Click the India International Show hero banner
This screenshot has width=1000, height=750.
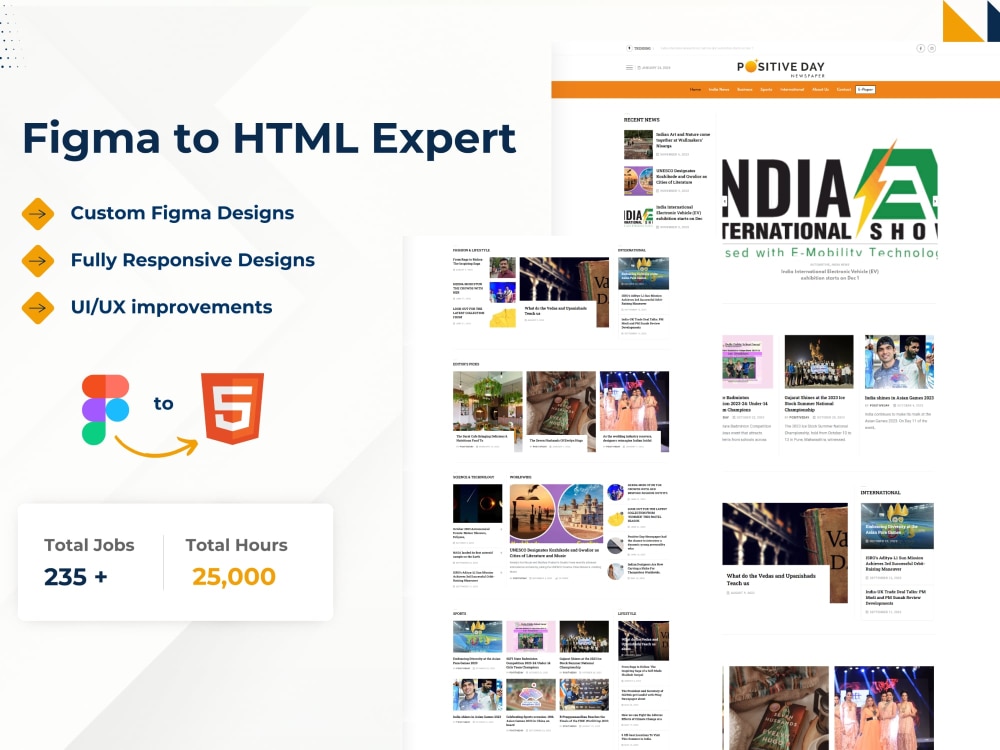click(x=830, y=199)
